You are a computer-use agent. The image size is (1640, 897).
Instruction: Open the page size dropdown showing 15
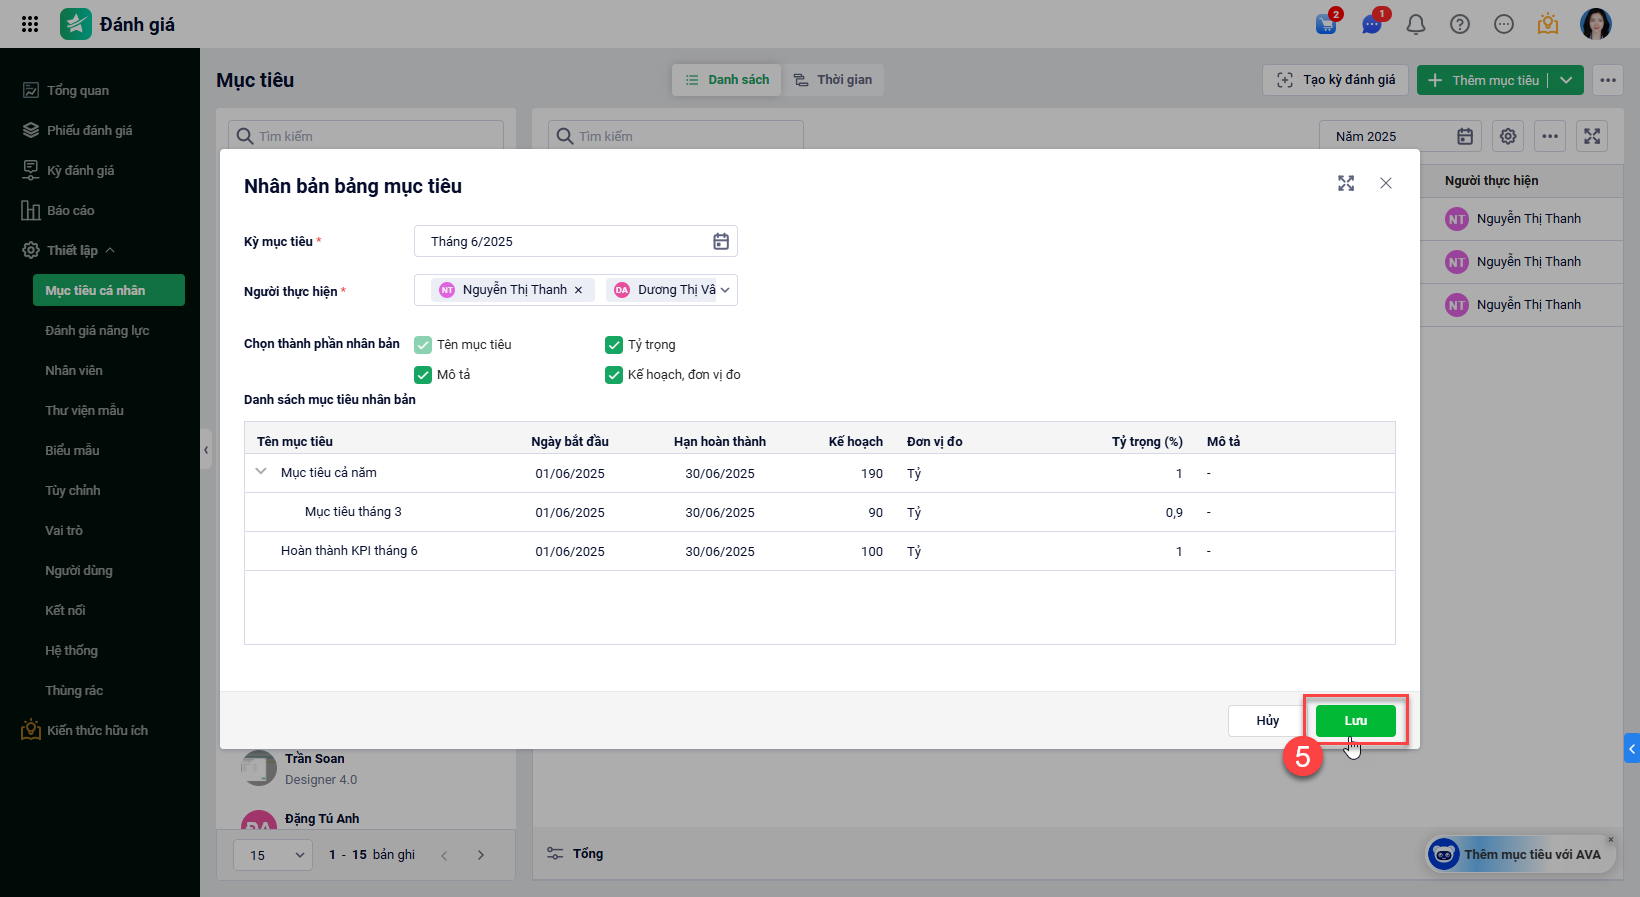273,855
